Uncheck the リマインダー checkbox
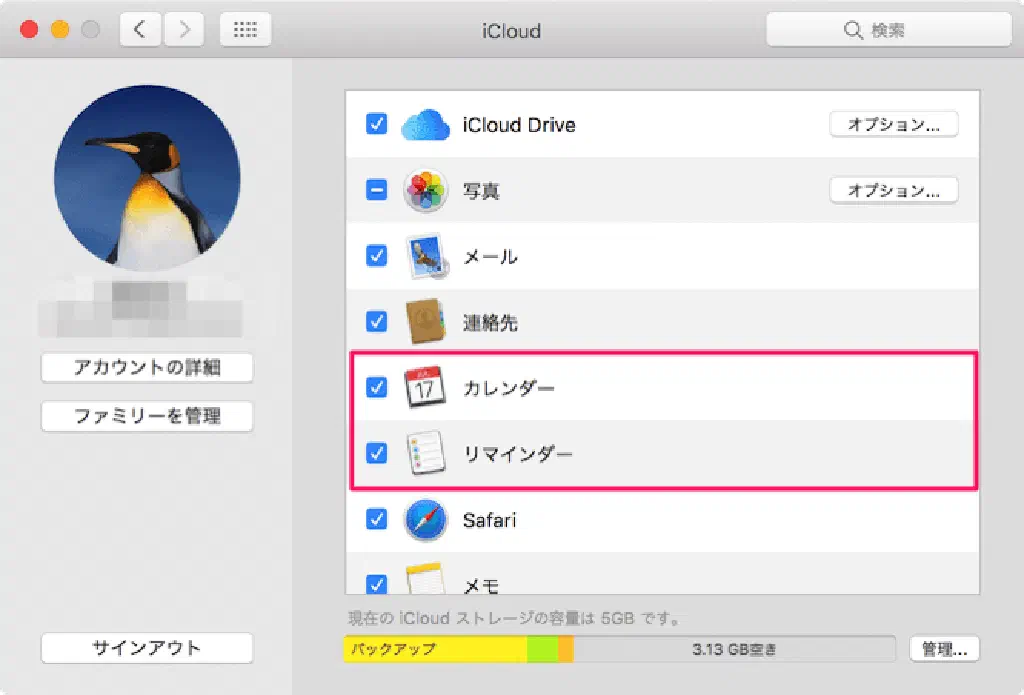 (x=377, y=454)
